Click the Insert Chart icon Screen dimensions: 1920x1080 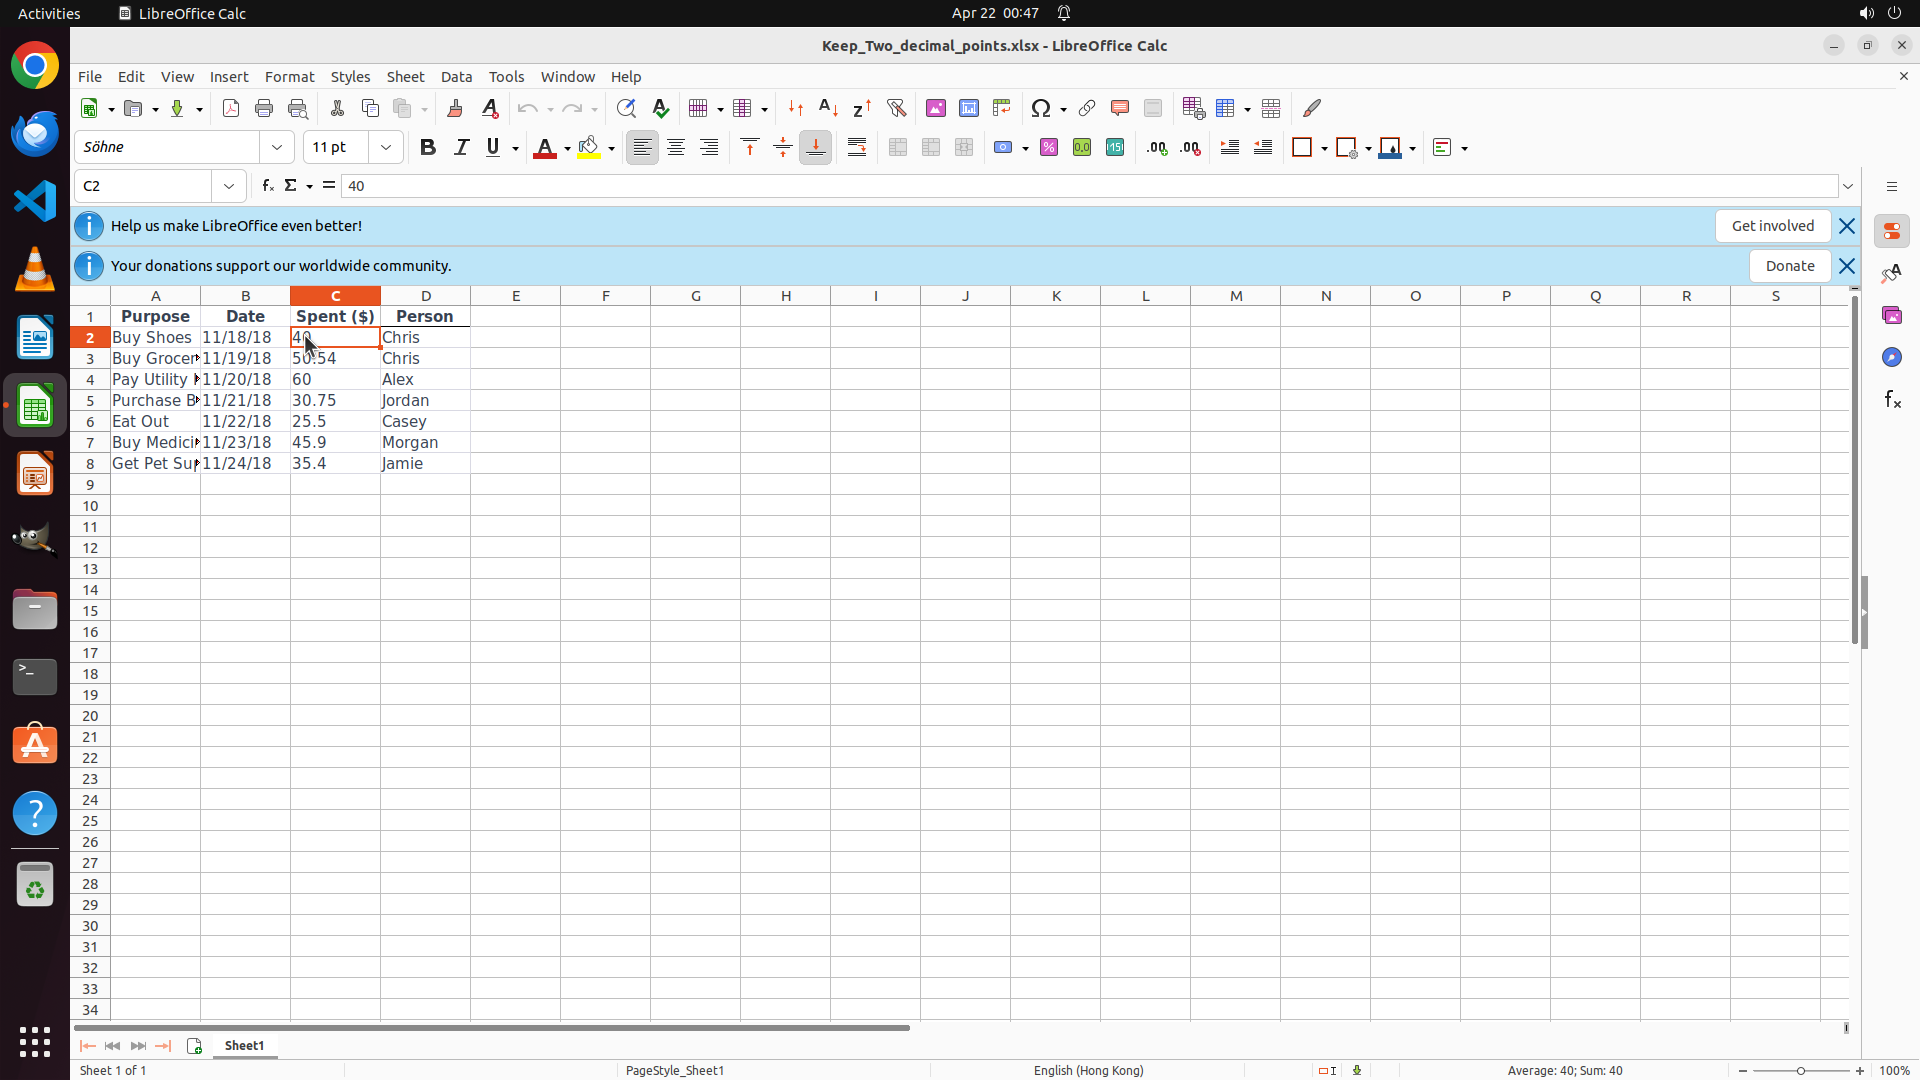969,108
